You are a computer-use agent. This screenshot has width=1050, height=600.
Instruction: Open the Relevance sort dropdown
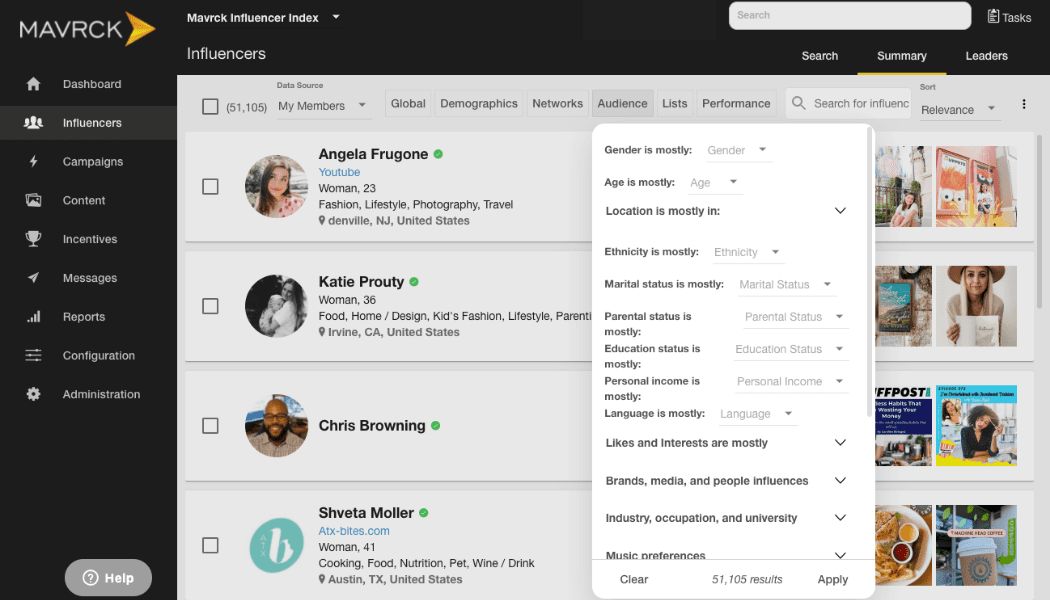pyautogui.click(x=959, y=110)
